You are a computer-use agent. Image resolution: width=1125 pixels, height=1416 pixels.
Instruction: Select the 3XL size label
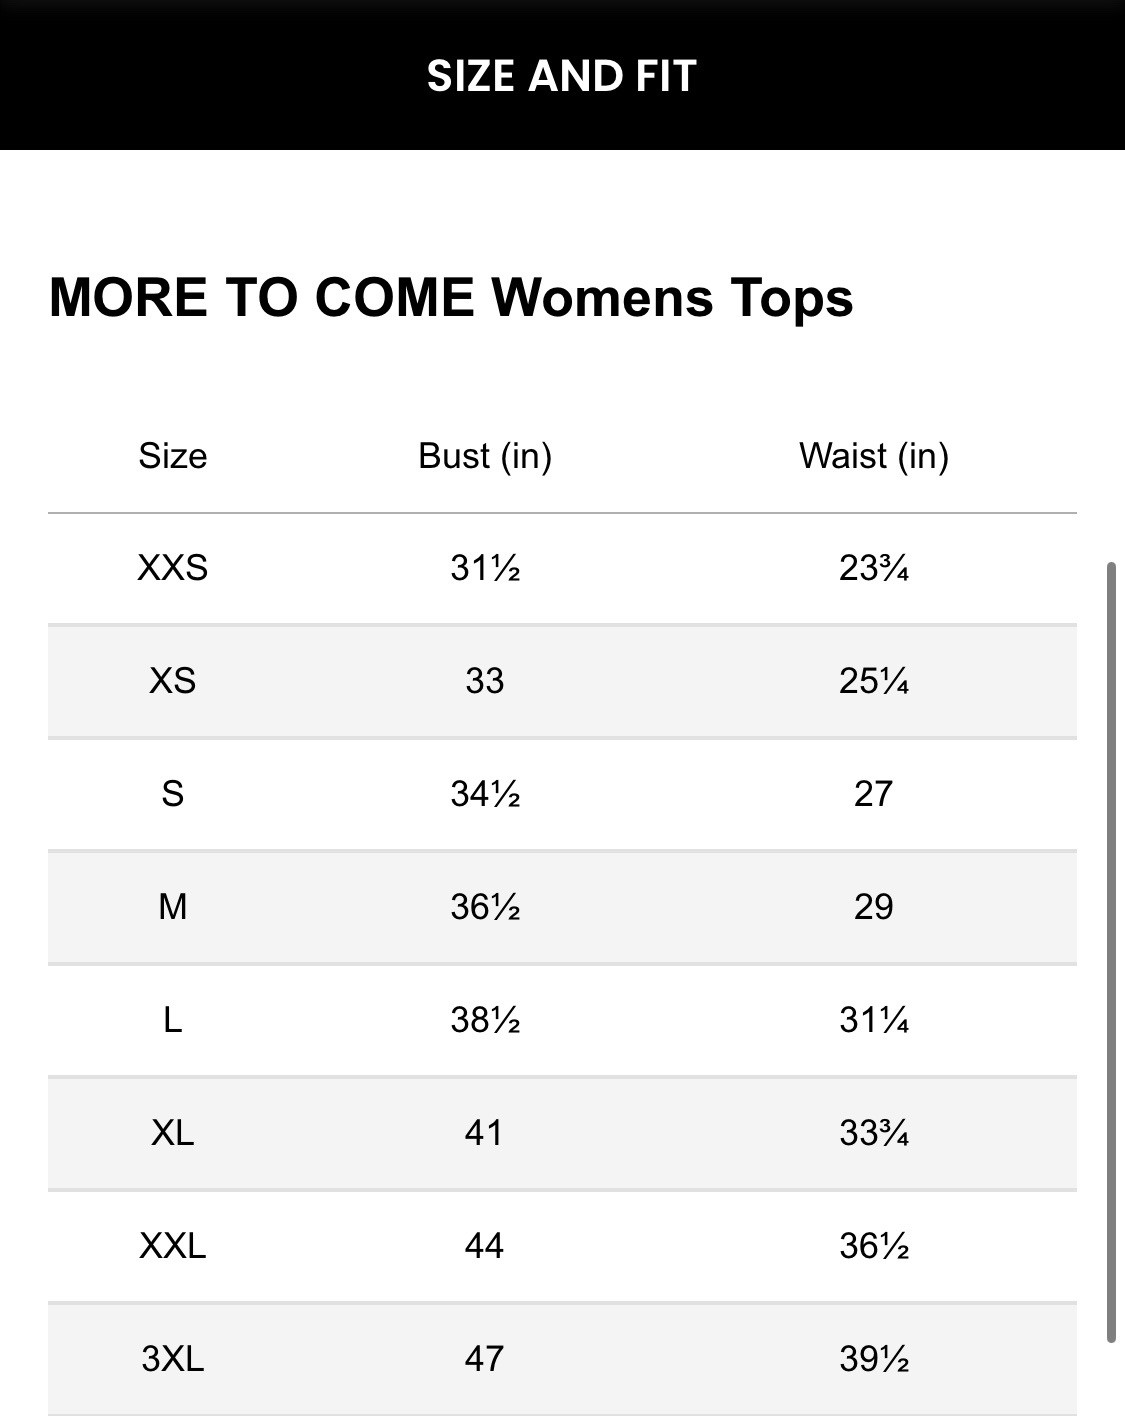(x=173, y=1359)
